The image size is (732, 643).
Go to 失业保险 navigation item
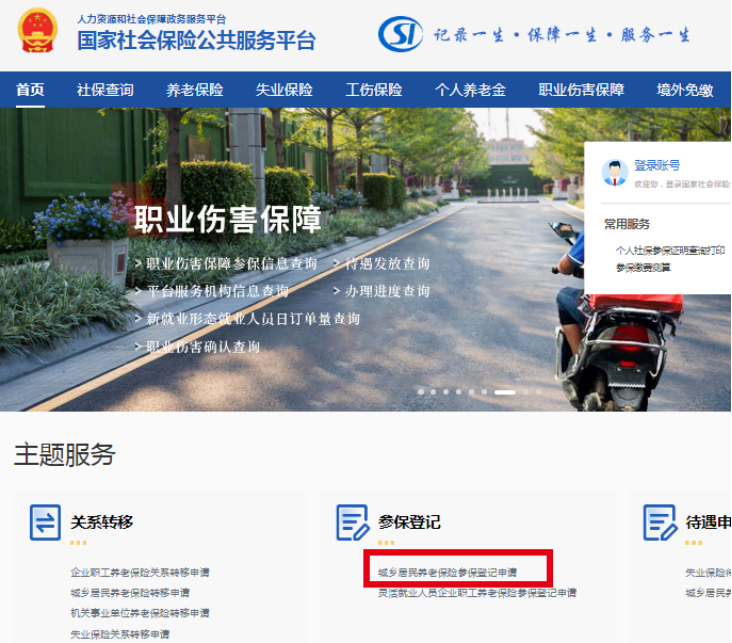[x=284, y=90]
